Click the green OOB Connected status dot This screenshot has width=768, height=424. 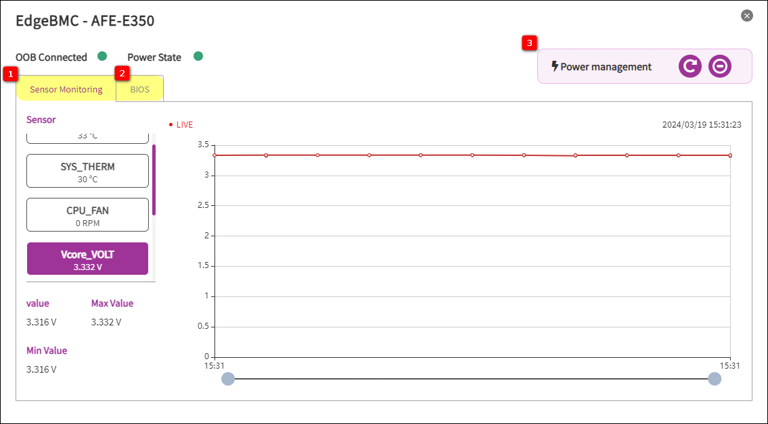tap(102, 56)
